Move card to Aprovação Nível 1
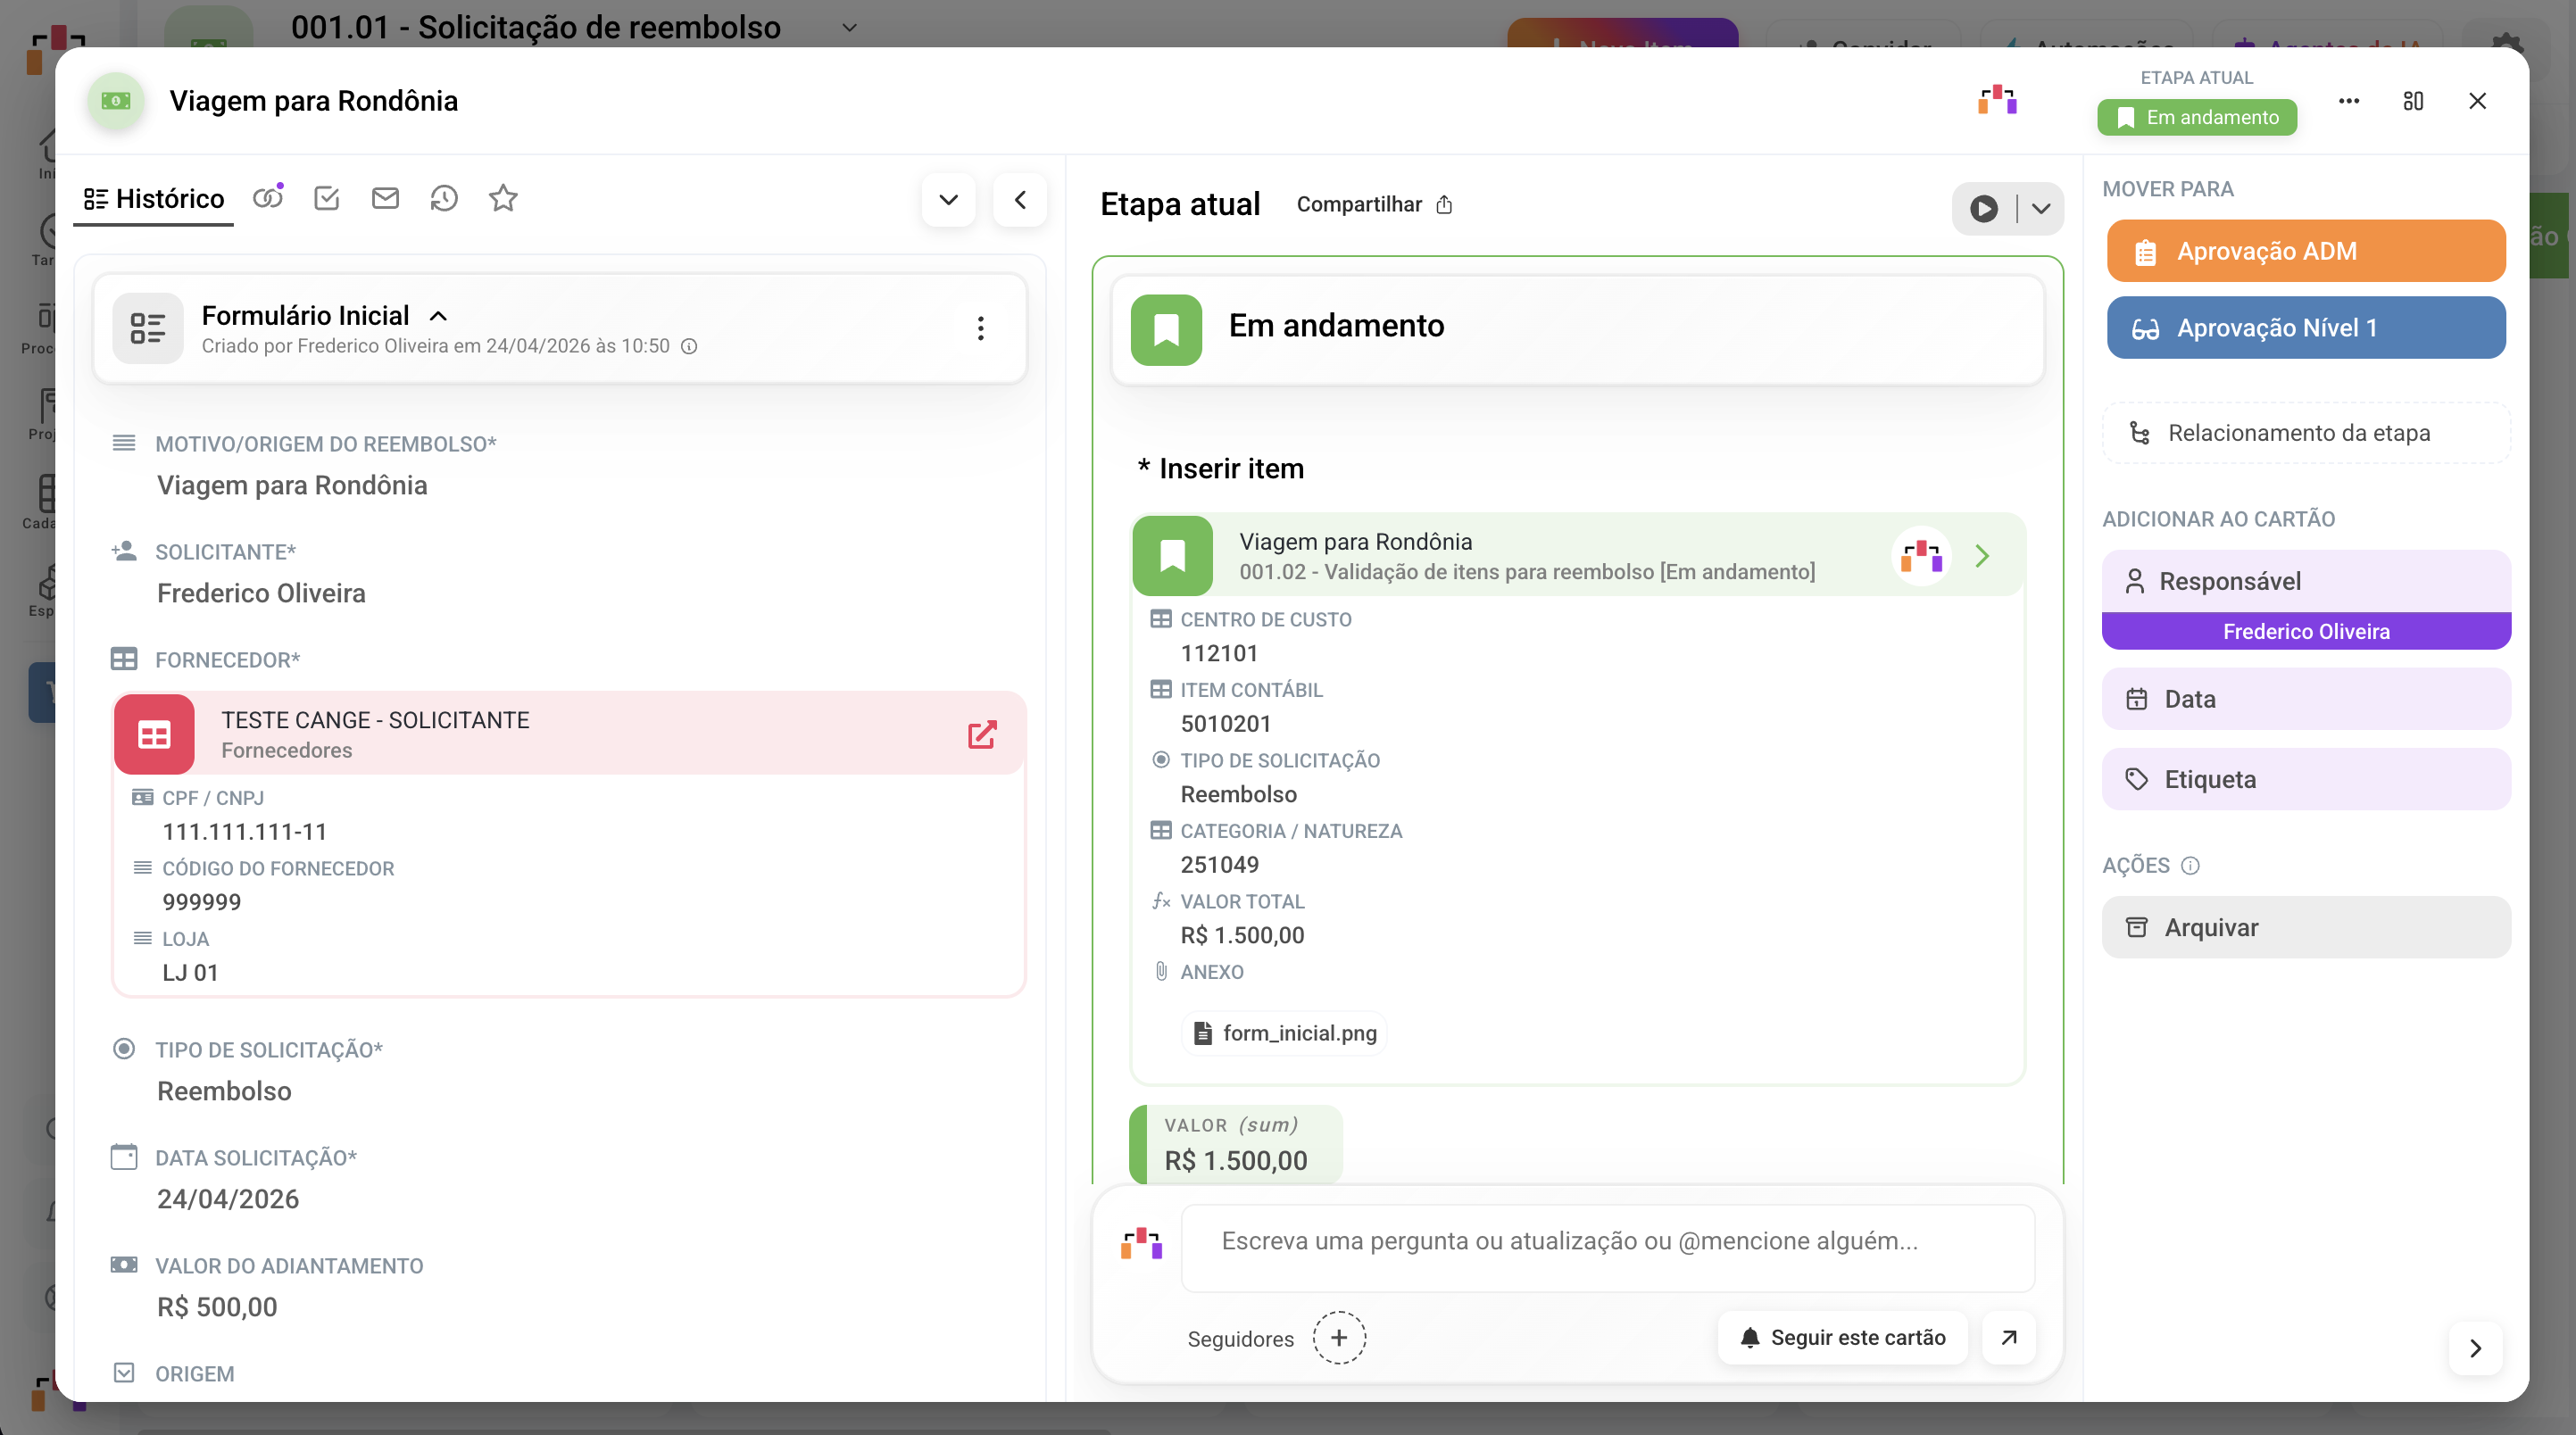The width and height of the screenshot is (2576, 1435). pyautogui.click(x=2306, y=328)
